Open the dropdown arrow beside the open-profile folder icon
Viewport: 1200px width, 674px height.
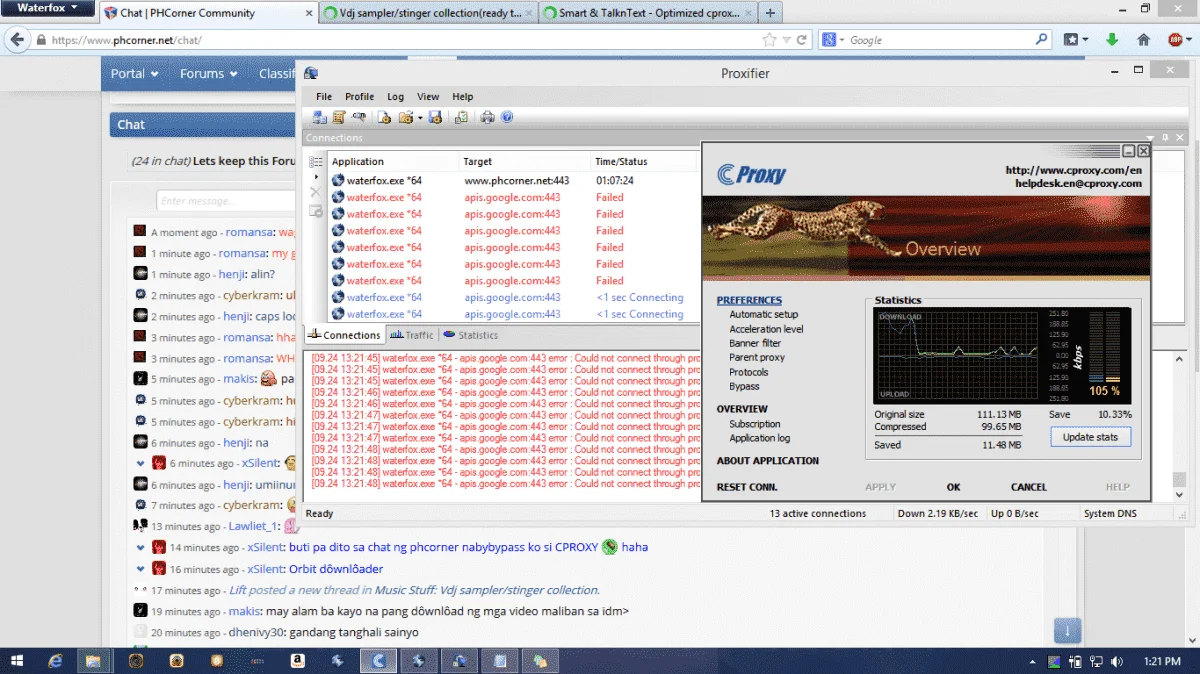click(x=420, y=118)
